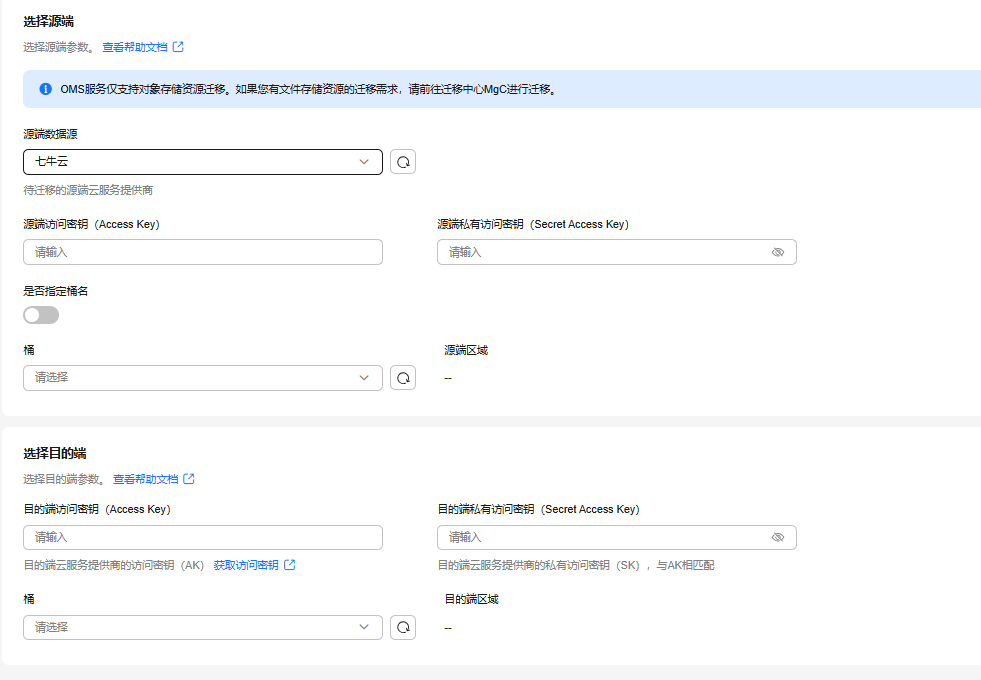This screenshot has height=680, width=981.
Task: Show source Secret Access Key via eye icon
Action: pyautogui.click(x=778, y=252)
